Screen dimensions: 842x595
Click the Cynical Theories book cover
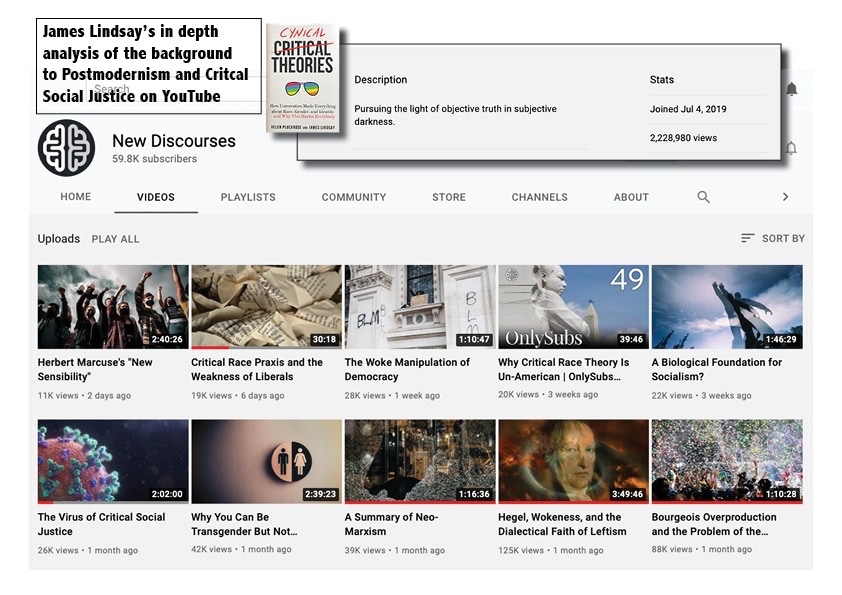[x=301, y=80]
